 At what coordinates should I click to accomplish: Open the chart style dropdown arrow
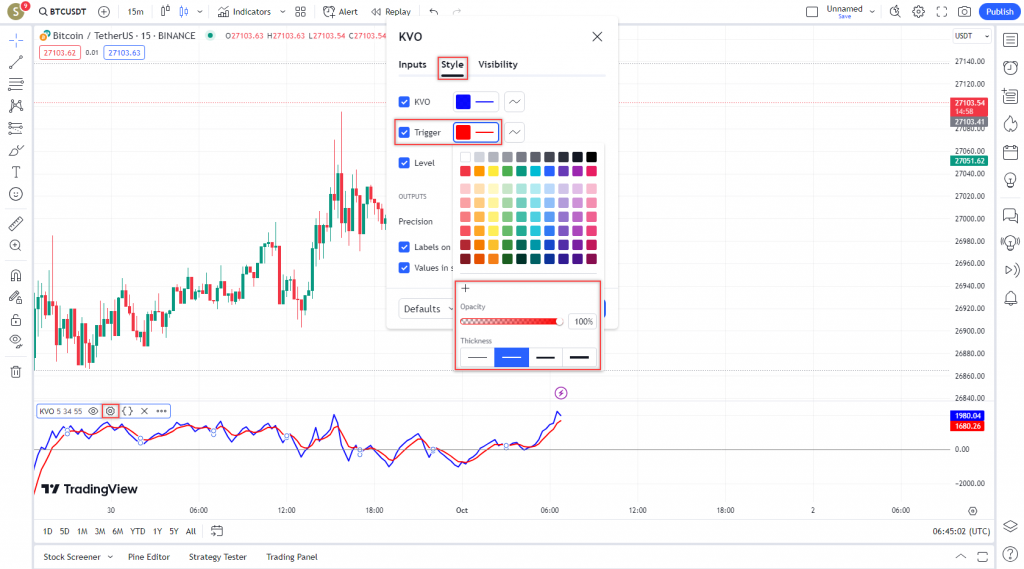[x=200, y=12]
